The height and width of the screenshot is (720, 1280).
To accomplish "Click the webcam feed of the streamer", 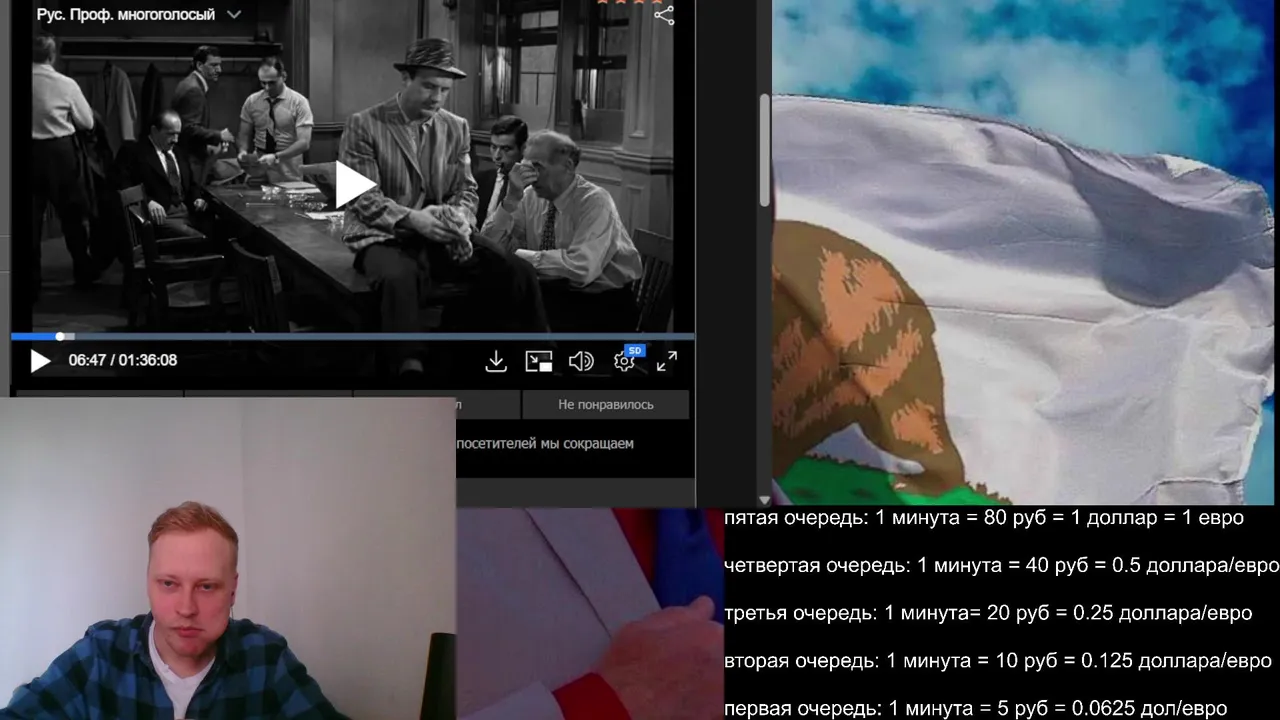I will [228, 558].
